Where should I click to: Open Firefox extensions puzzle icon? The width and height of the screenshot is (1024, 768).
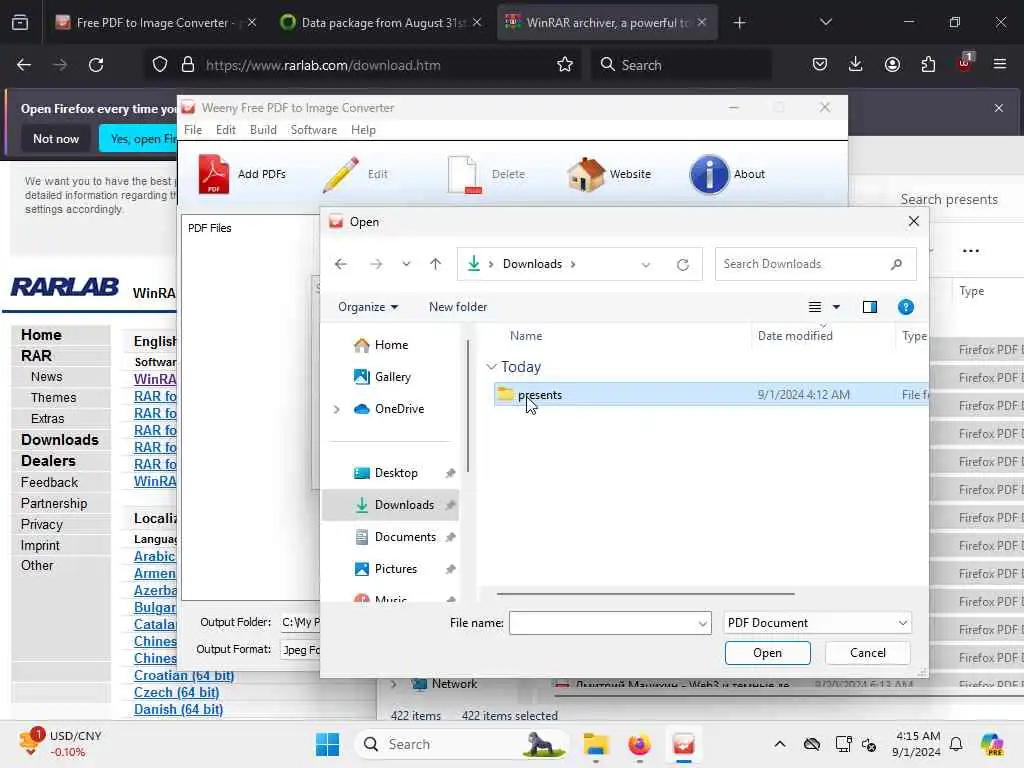coord(928,64)
